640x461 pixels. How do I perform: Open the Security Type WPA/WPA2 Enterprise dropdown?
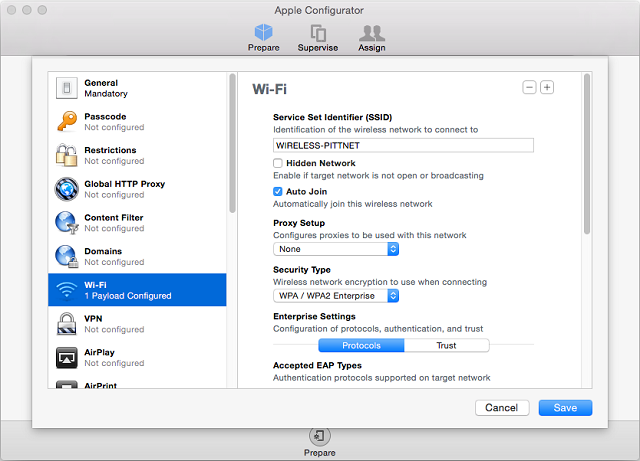pos(336,296)
